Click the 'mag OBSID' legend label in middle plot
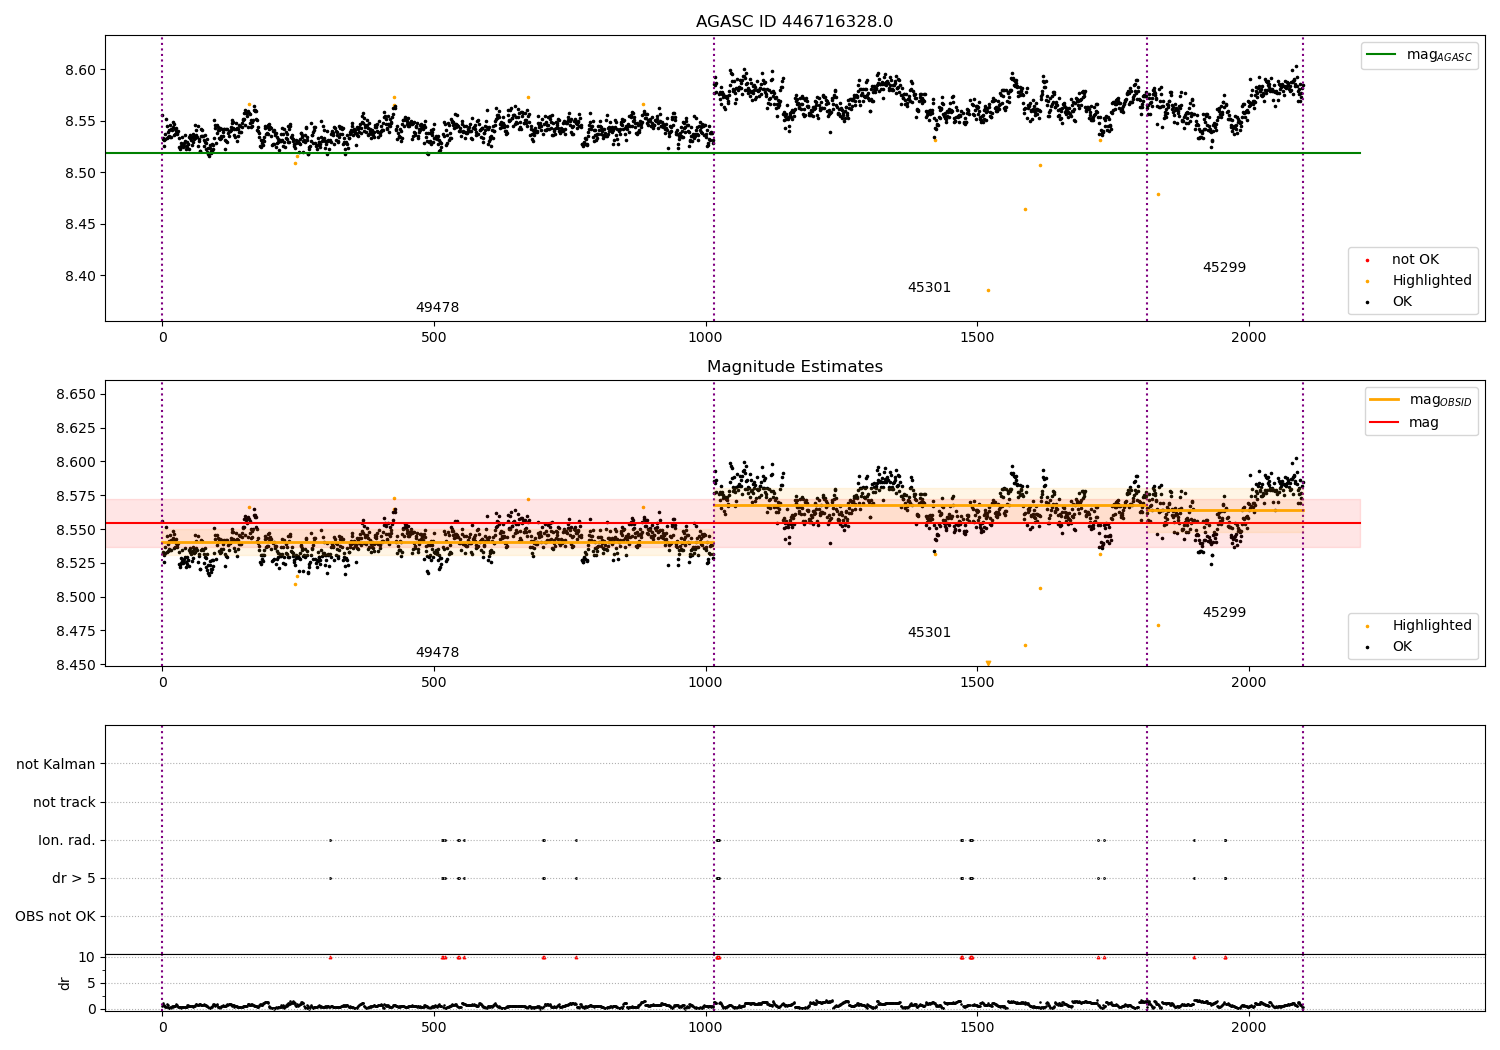 [1440, 400]
